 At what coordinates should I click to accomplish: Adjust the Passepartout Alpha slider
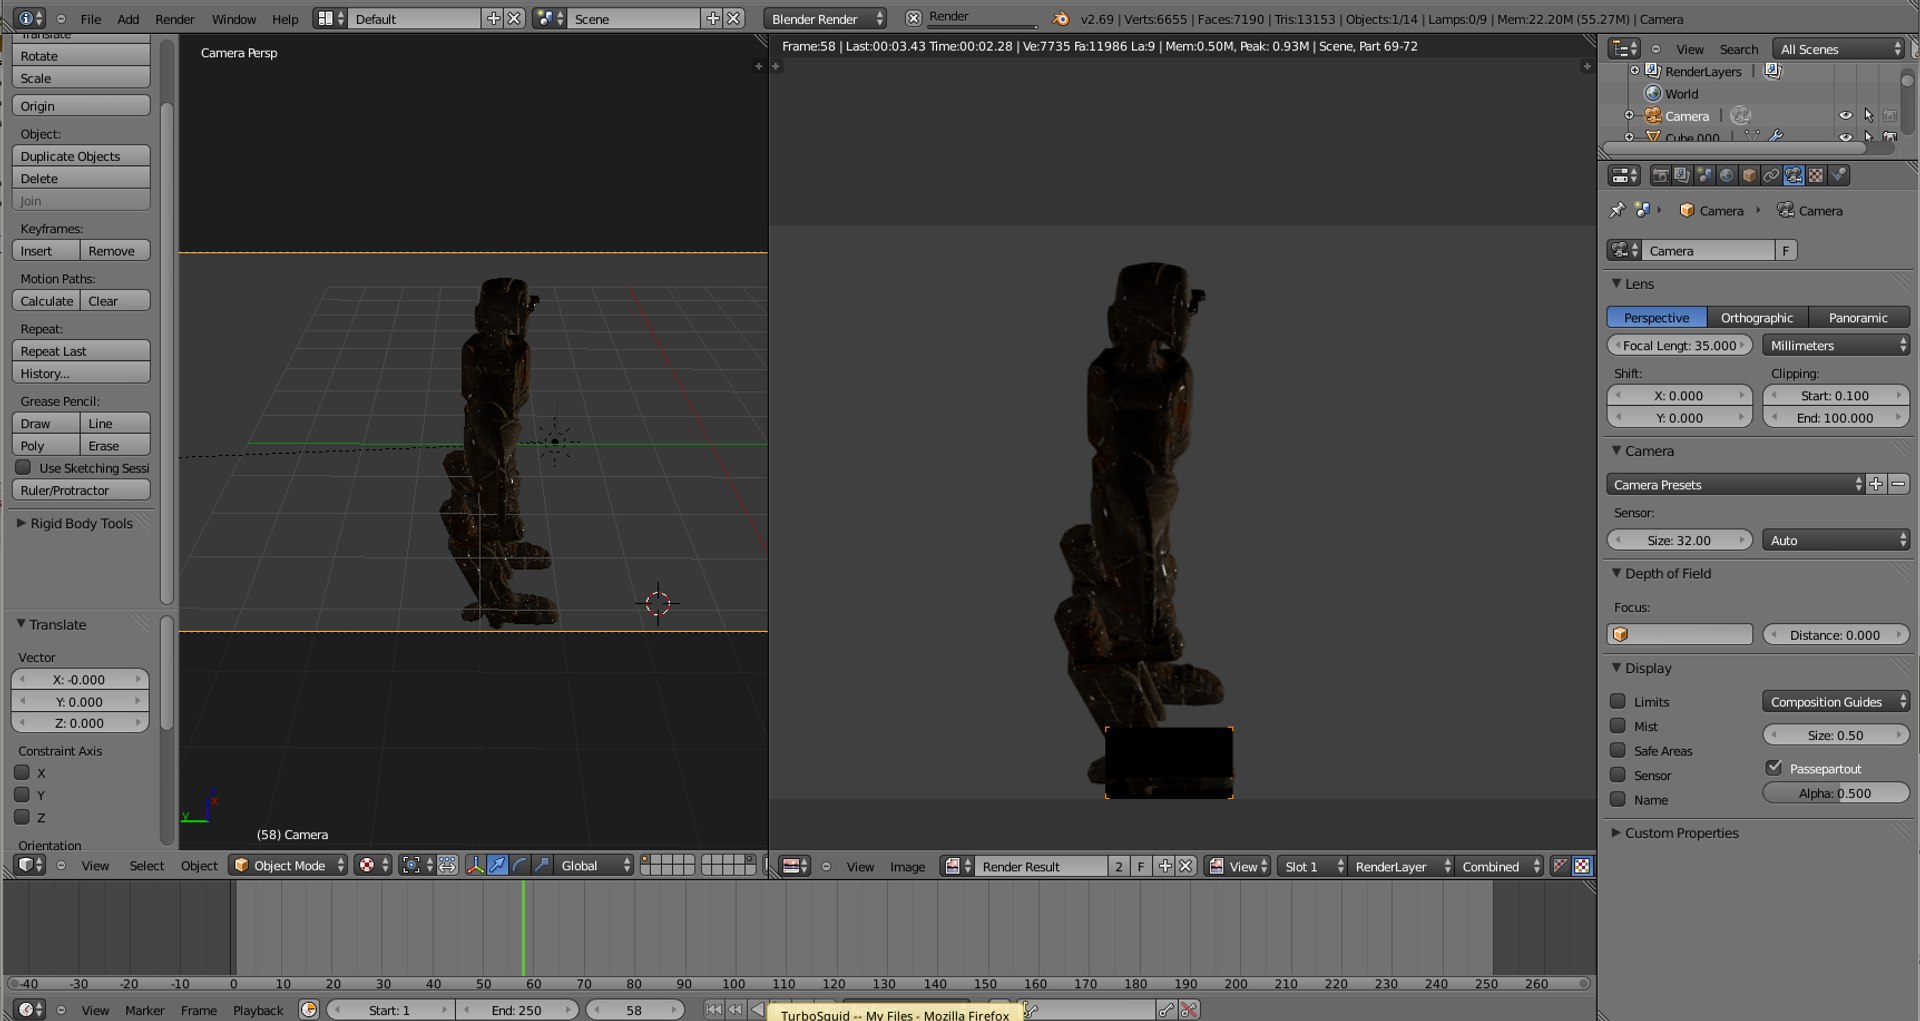pyautogui.click(x=1836, y=793)
